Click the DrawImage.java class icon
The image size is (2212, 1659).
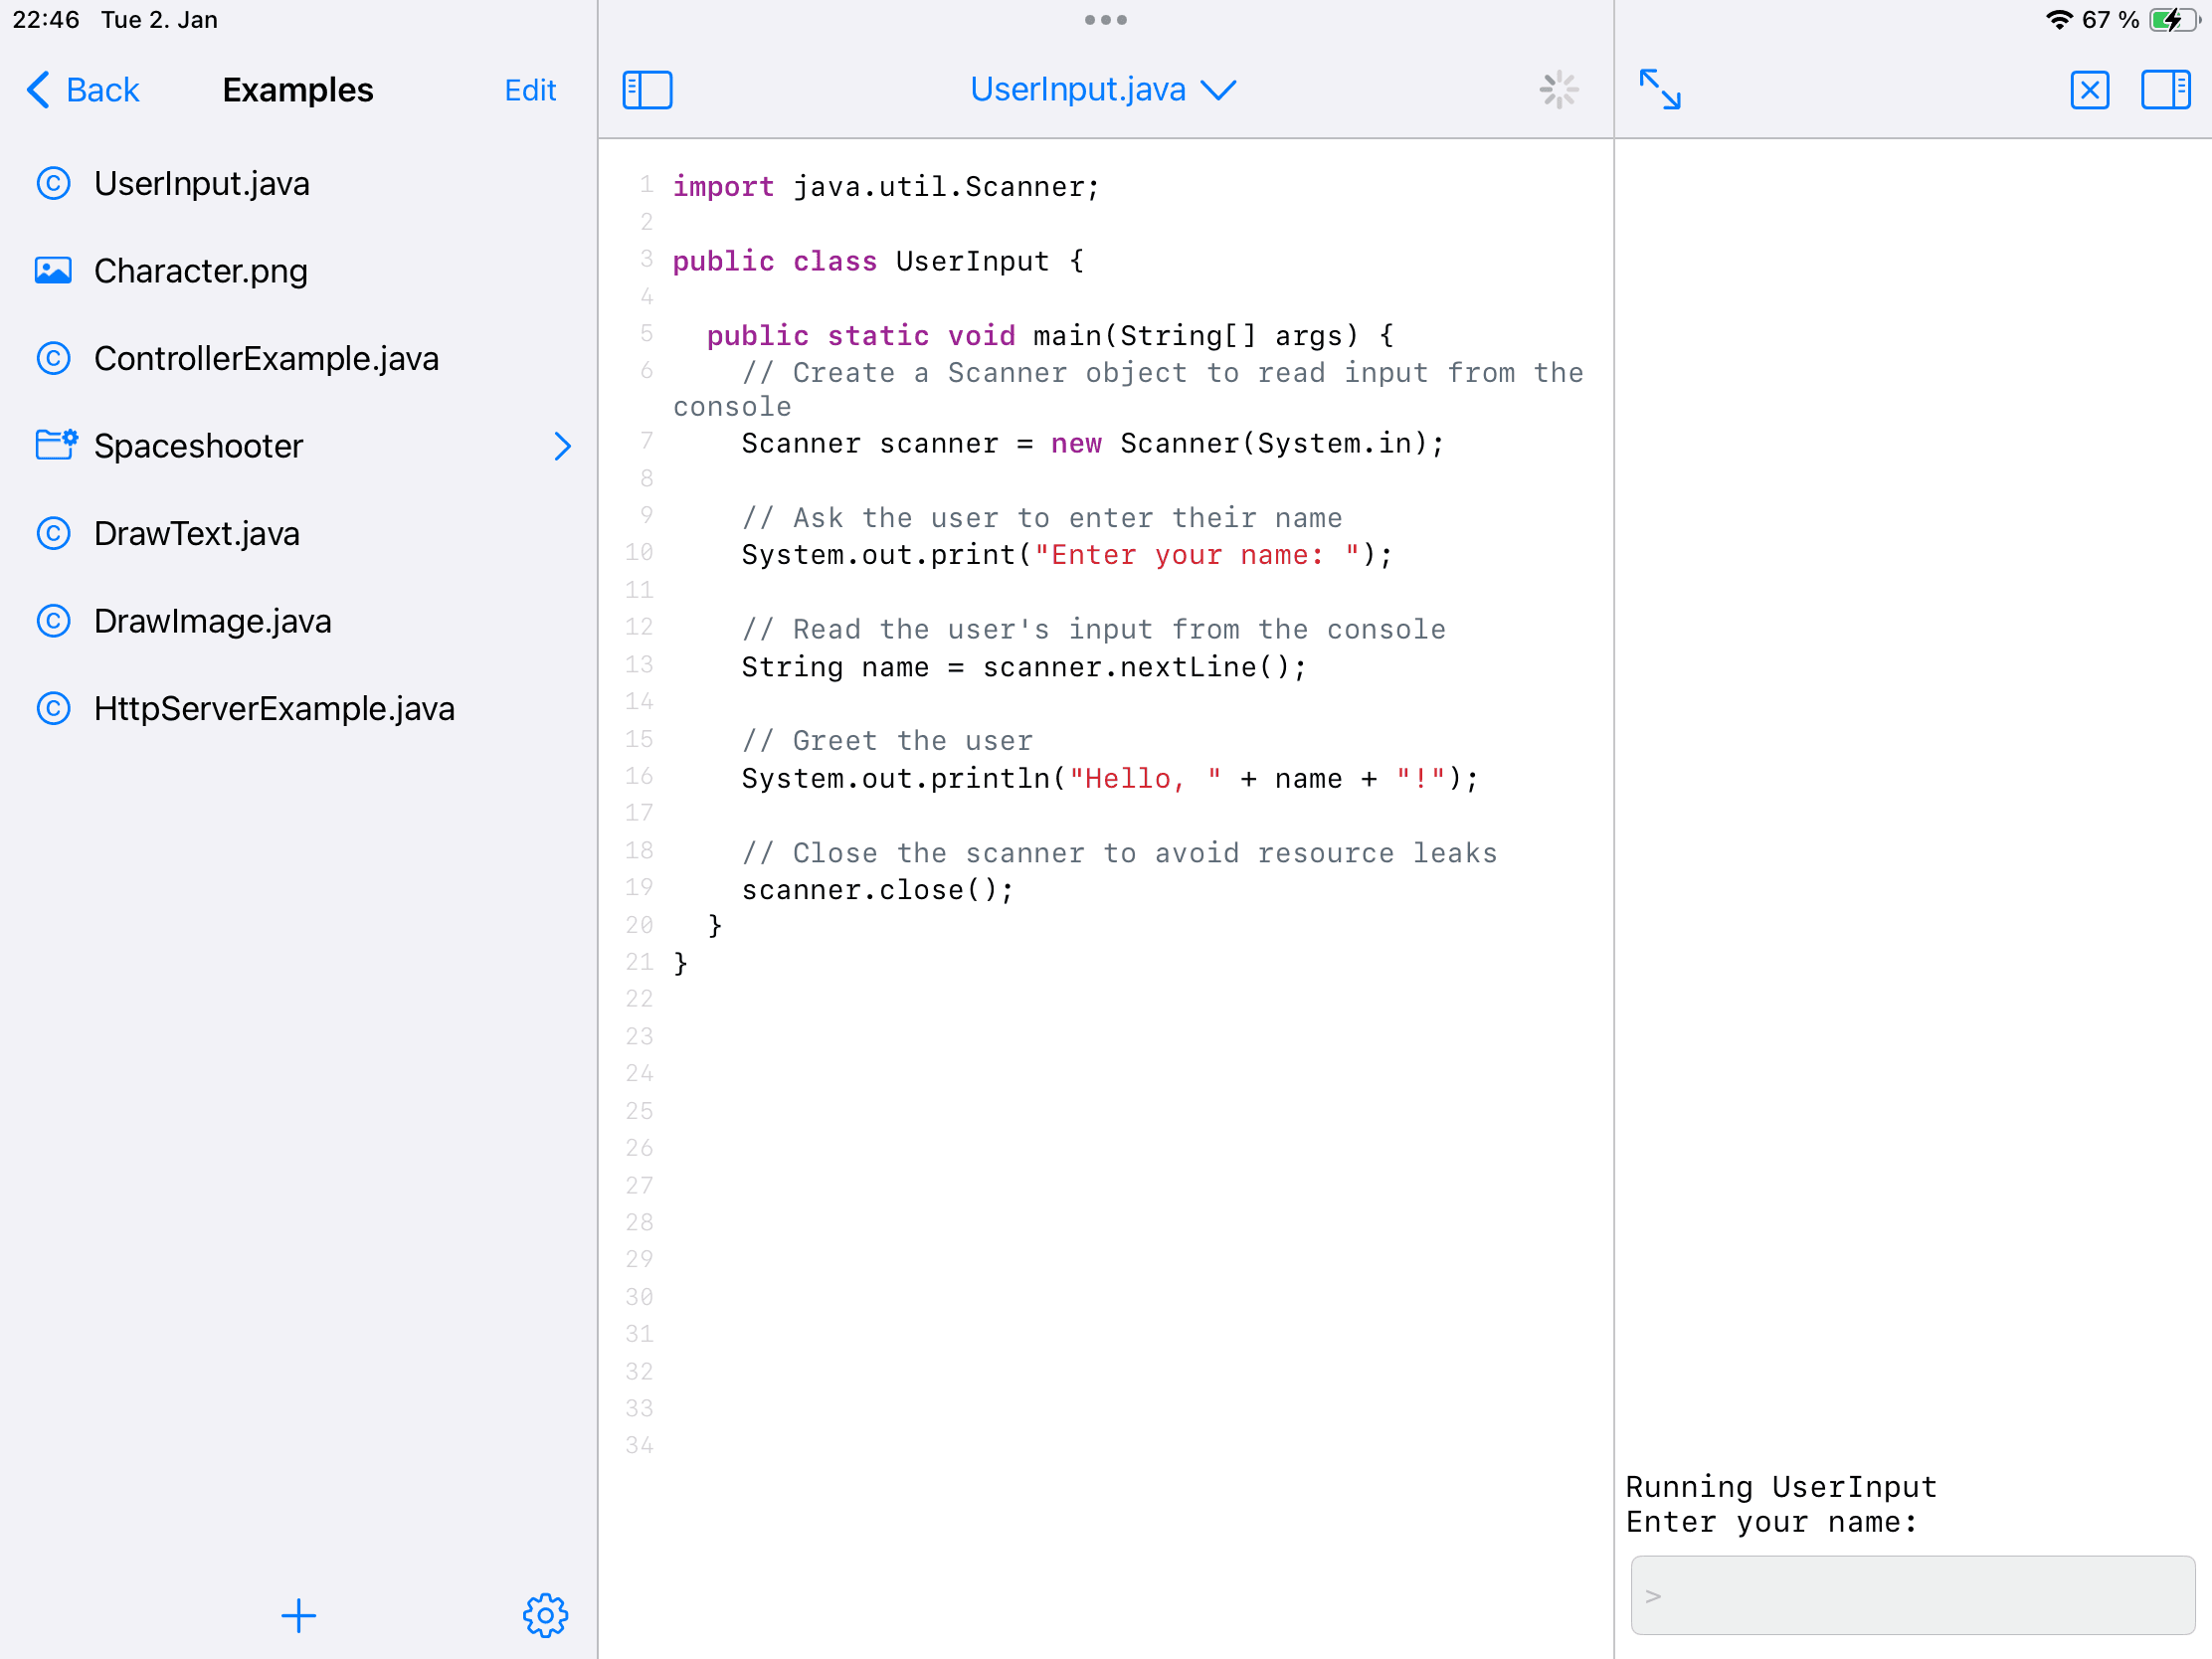(53, 621)
